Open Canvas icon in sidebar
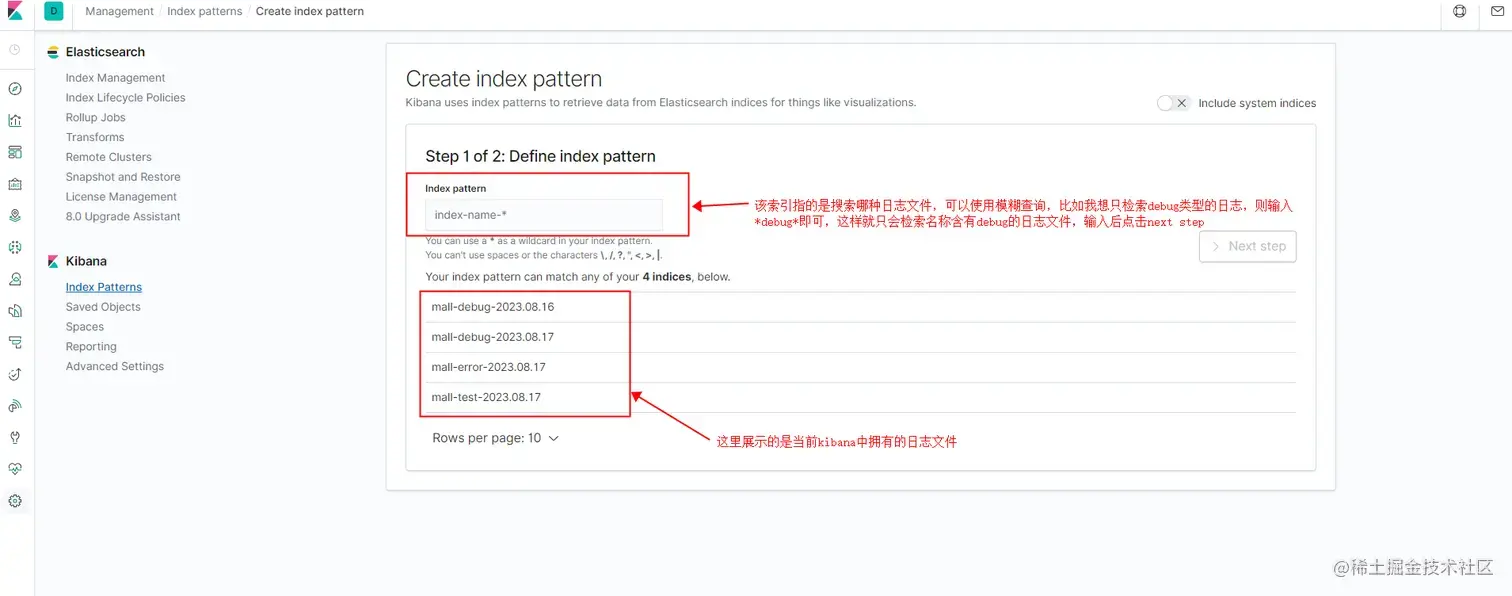Viewport: 1512px width, 596px height. pos(15,184)
